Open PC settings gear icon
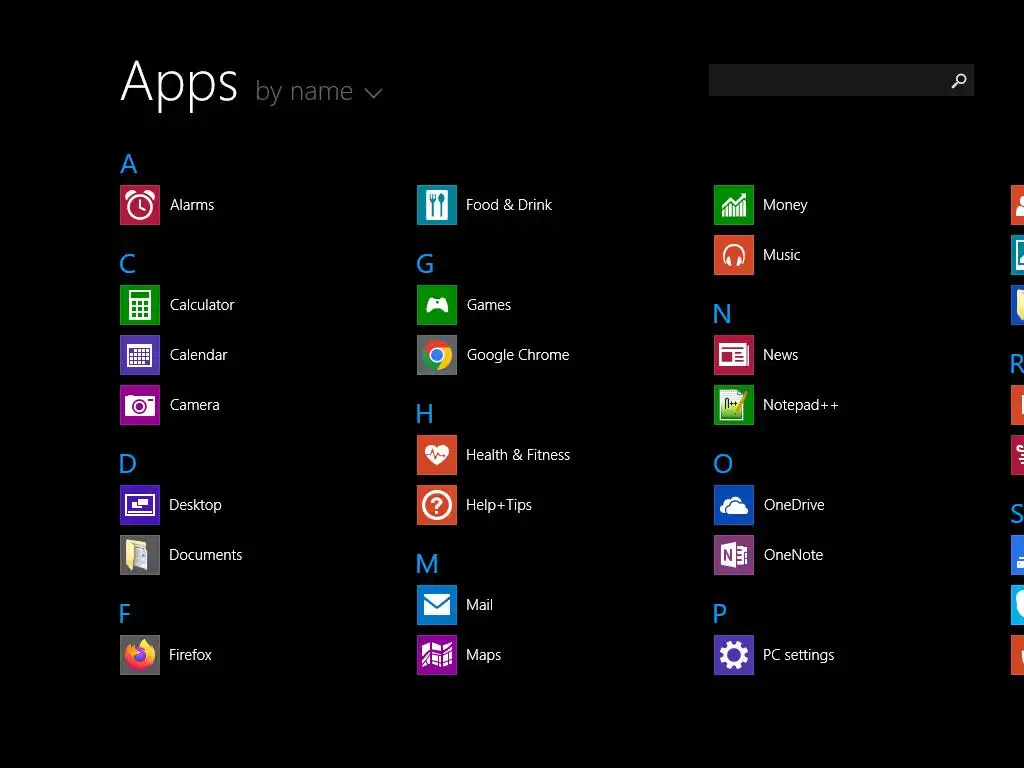The width and height of the screenshot is (1024, 768). [734, 655]
